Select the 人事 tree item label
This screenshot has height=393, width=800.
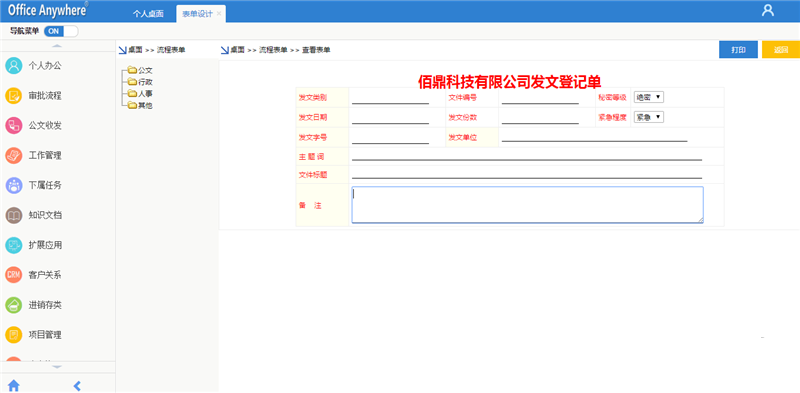[x=145, y=94]
